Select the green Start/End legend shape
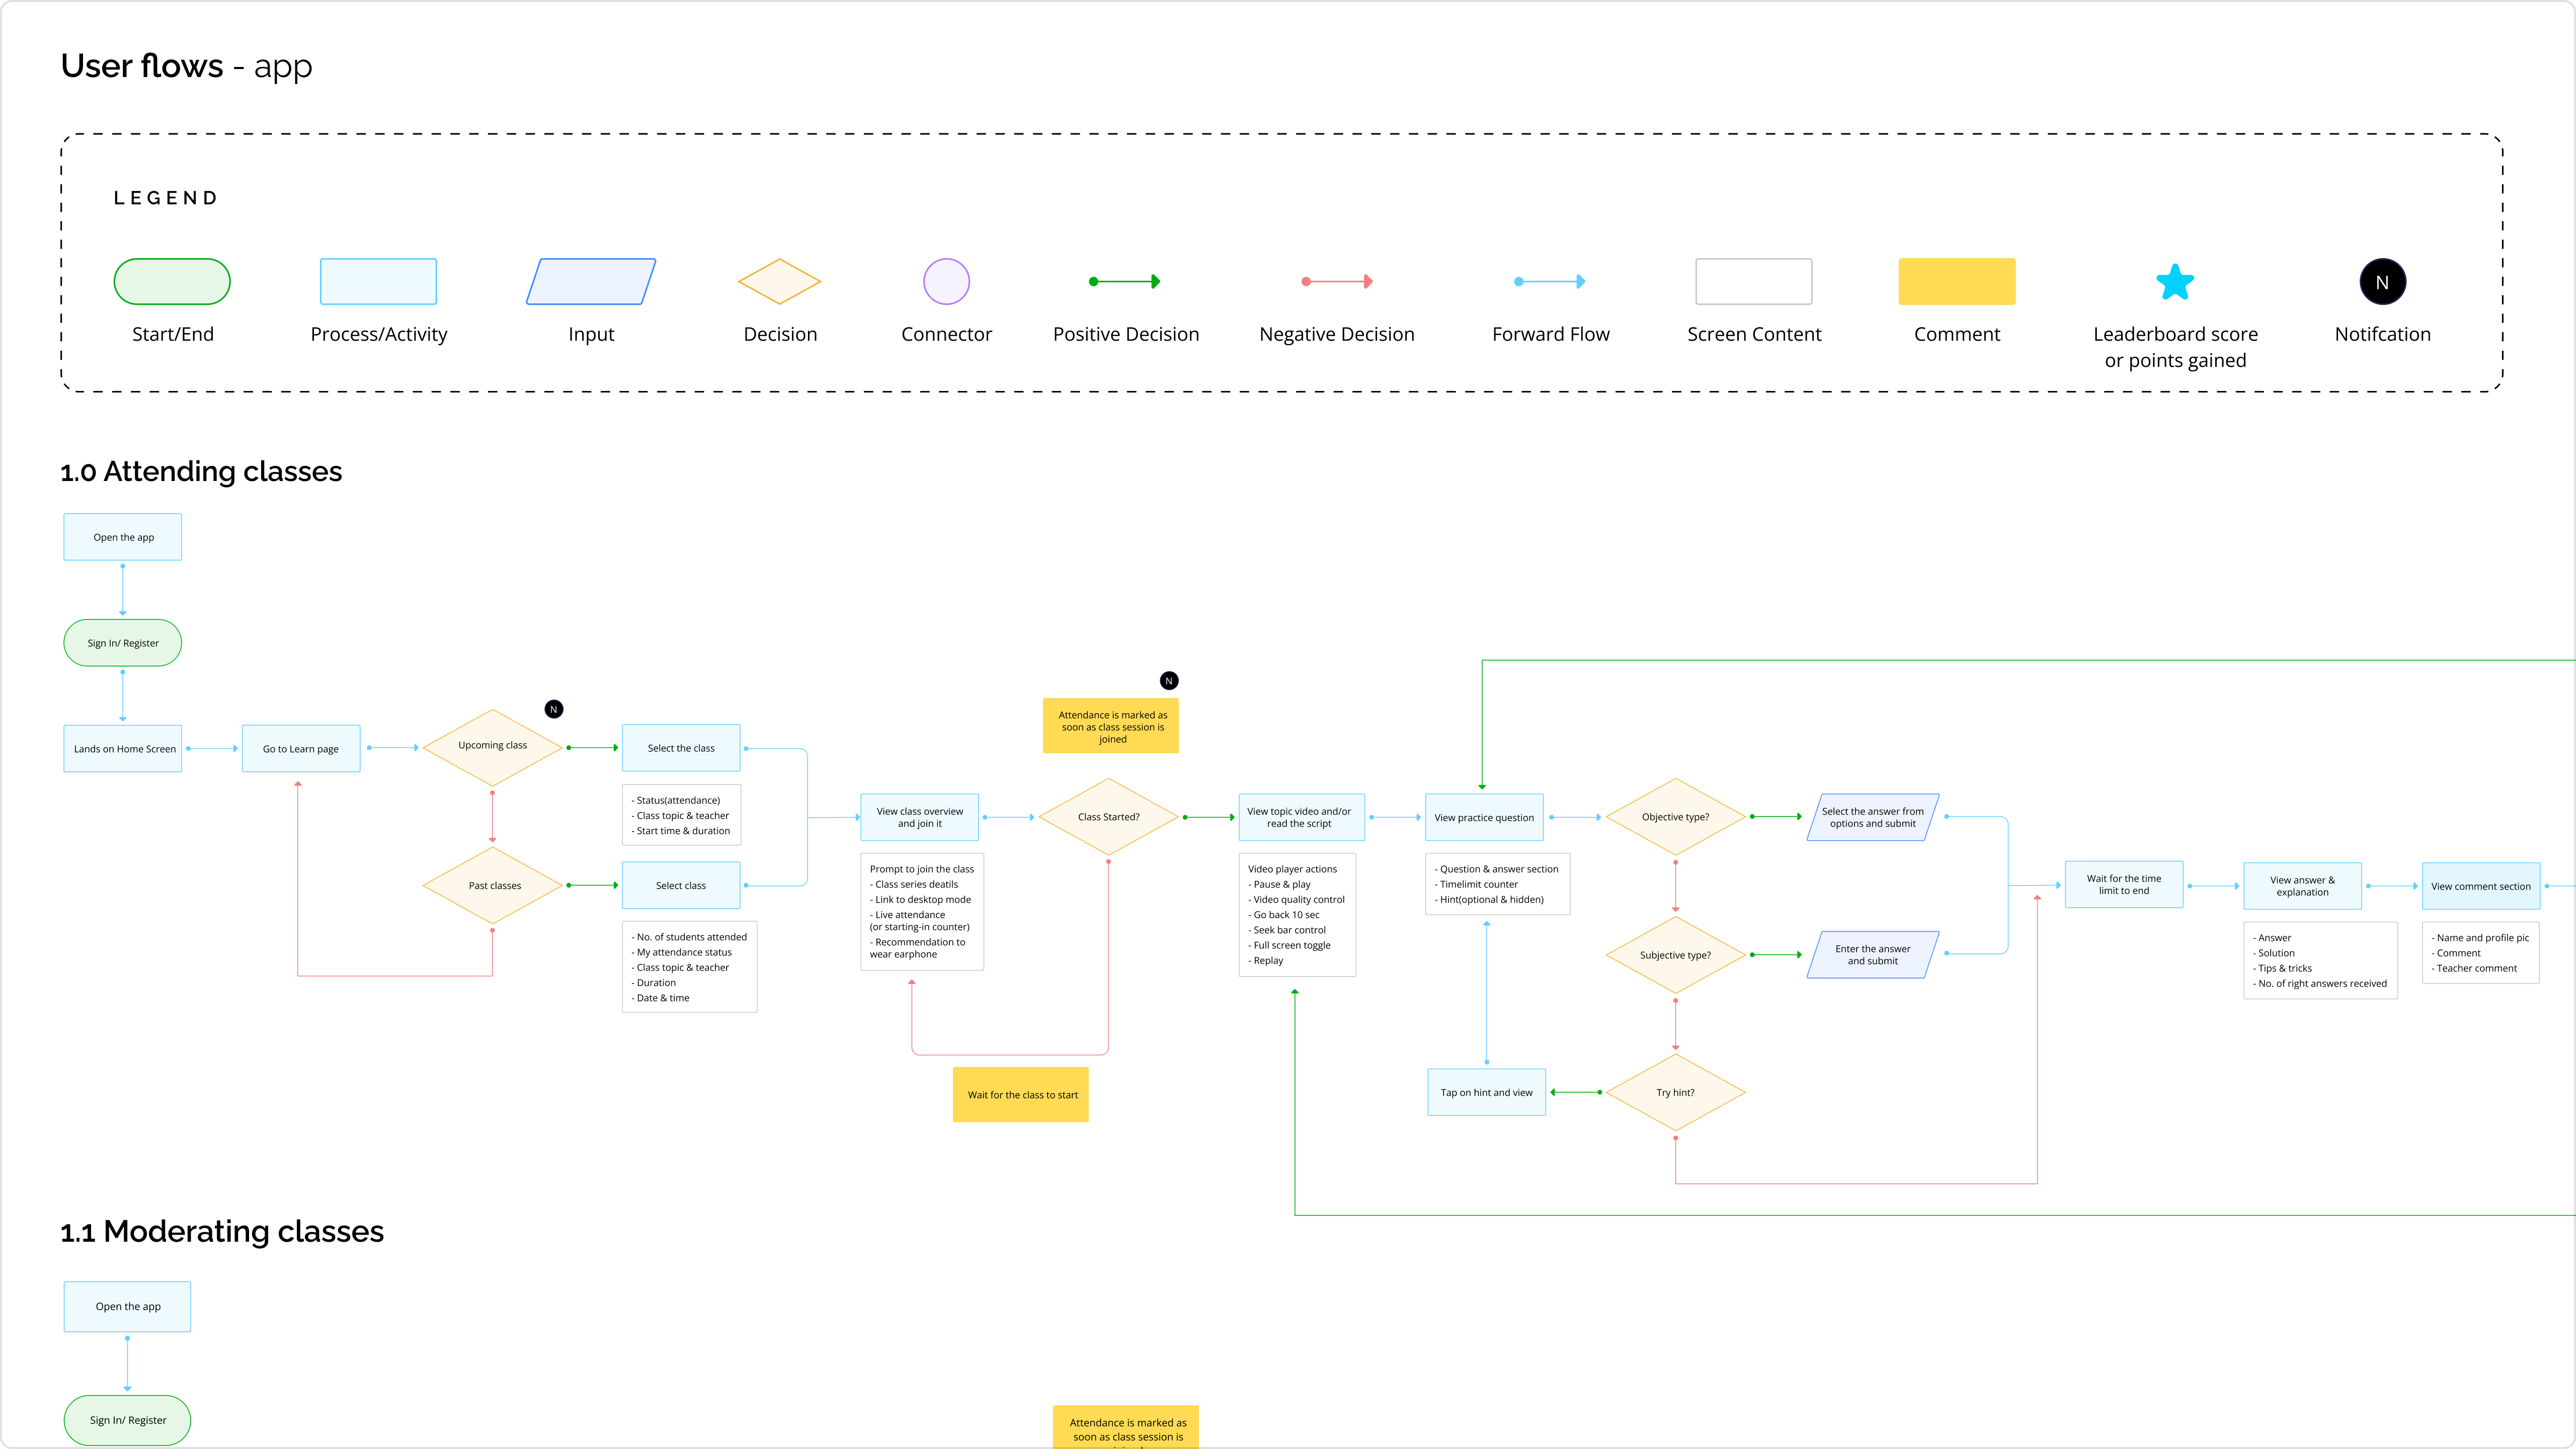The image size is (2576, 1449). point(172,282)
